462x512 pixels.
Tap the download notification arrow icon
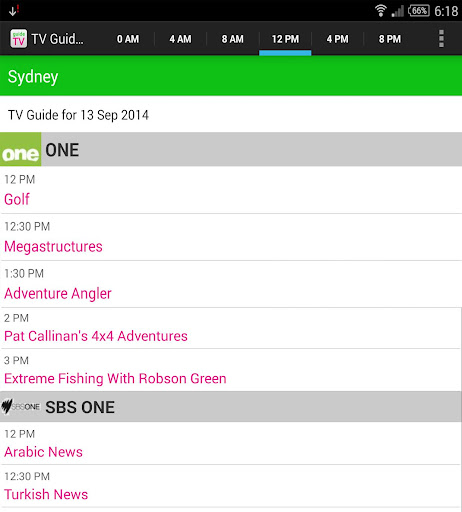tap(13, 11)
